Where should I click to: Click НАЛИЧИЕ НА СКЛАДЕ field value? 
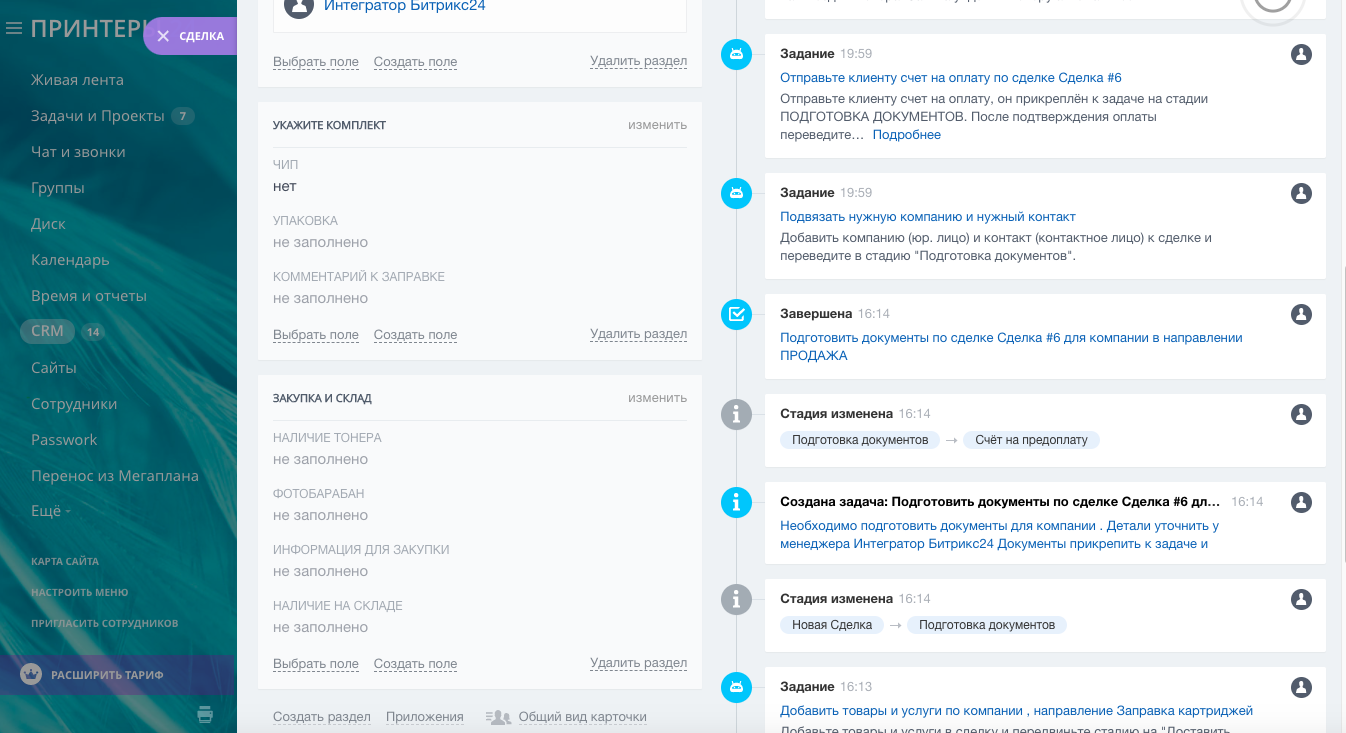tap(320, 627)
